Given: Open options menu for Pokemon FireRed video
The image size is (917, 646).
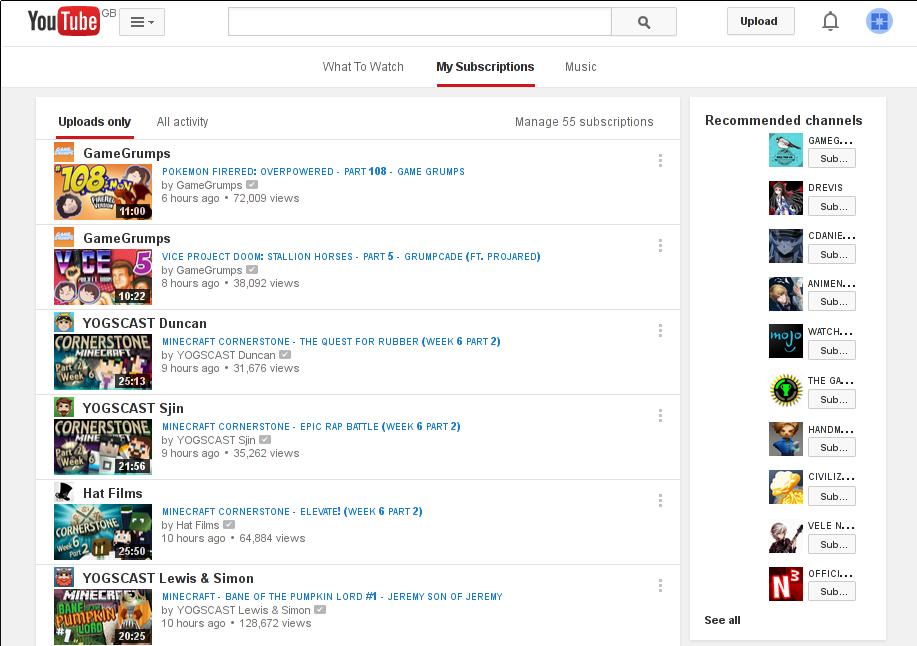Looking at the screenshot, I should 660,160.
